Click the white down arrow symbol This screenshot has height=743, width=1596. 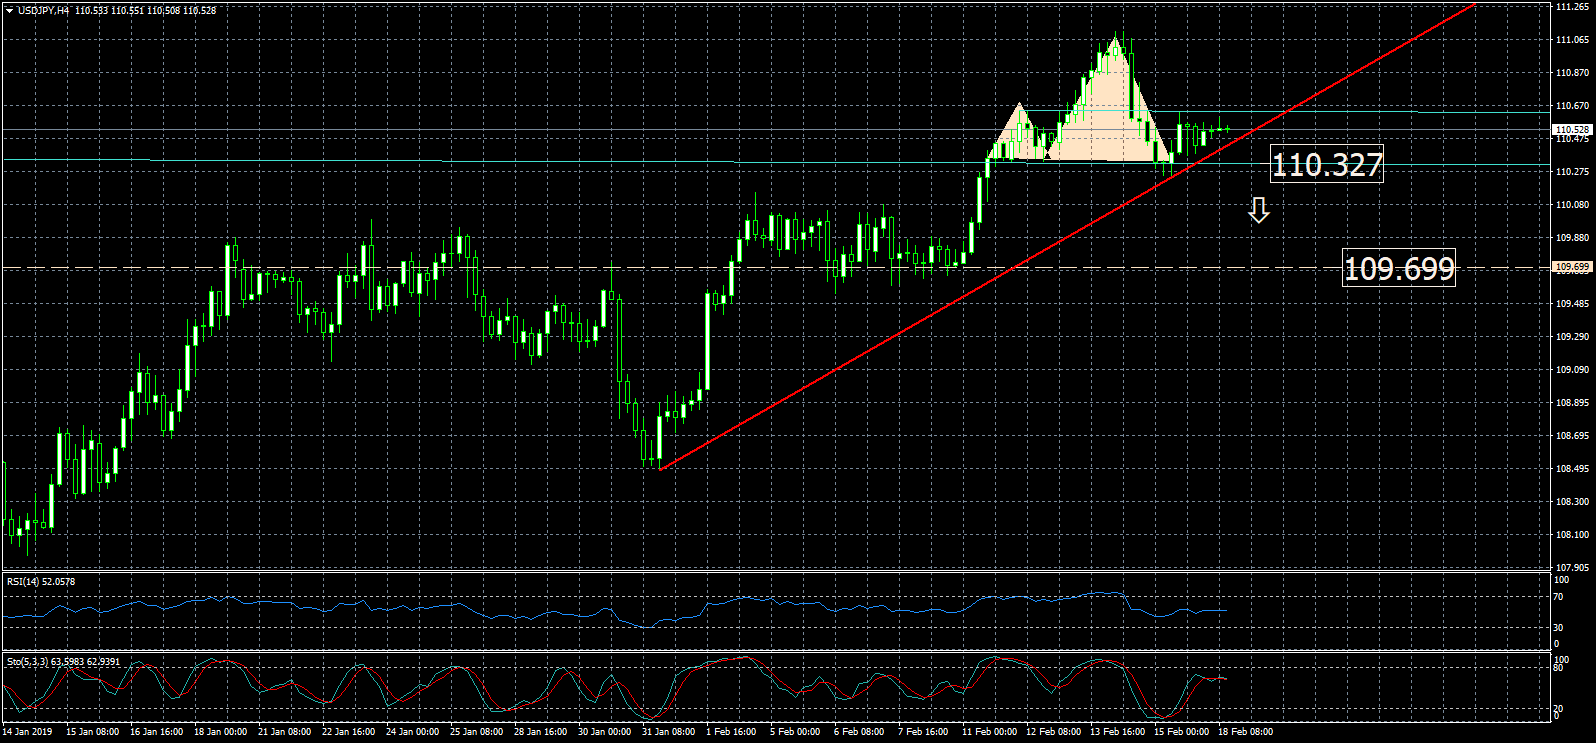[1259, 209]
